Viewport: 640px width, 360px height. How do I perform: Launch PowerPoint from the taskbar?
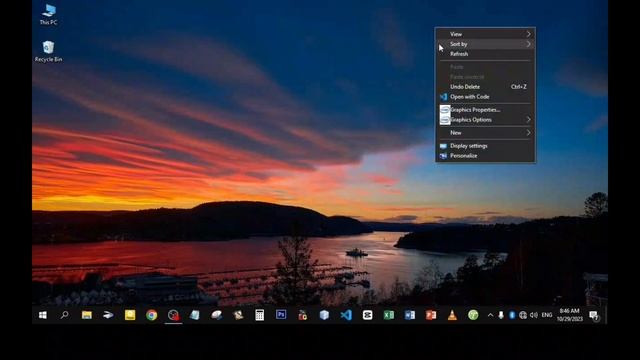click(431, 315)
